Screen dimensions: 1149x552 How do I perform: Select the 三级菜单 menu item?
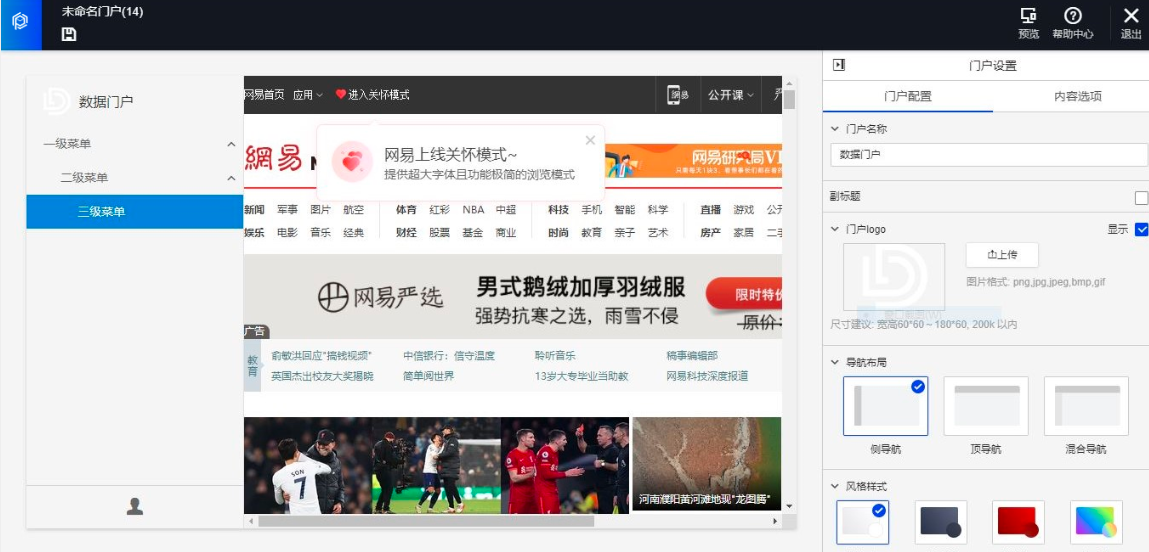[x=135, y=212]
